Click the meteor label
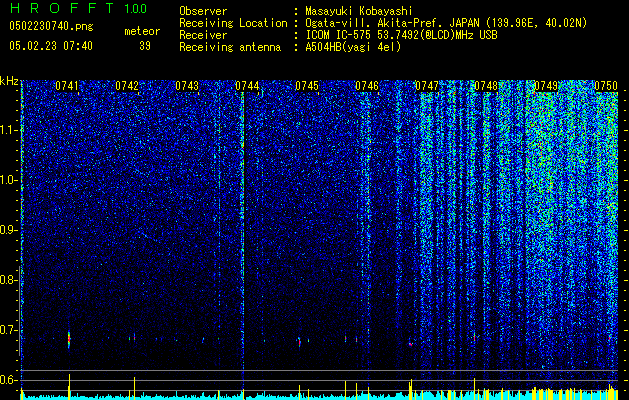Image resolution: width=629 pixels, height=400 pixels. pos(142,31)
